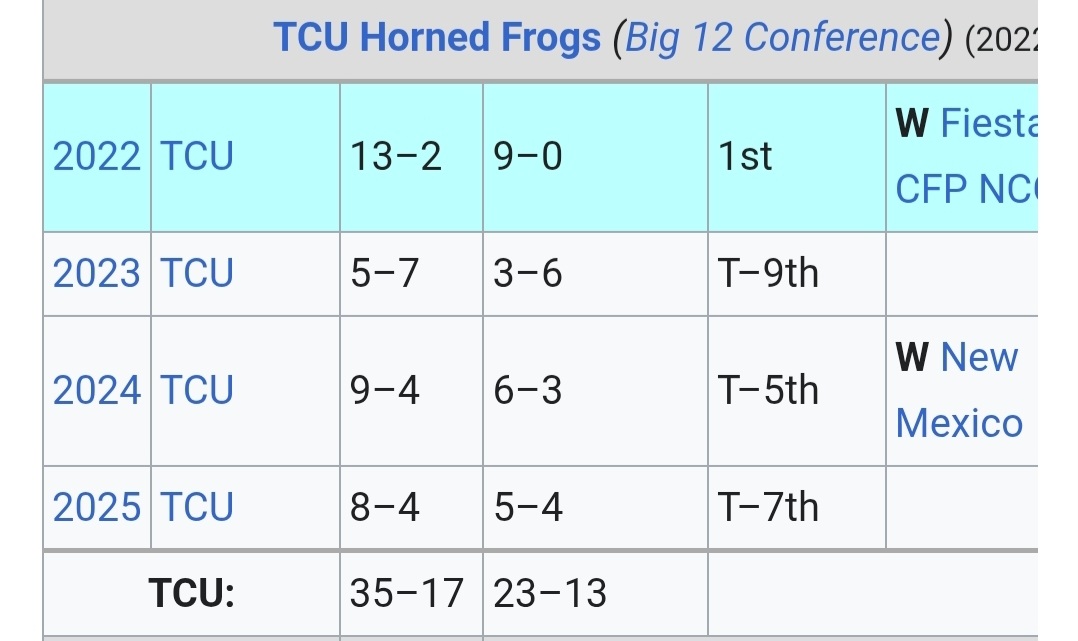Open the TCU Horned Frogs header link

[437, 38]
